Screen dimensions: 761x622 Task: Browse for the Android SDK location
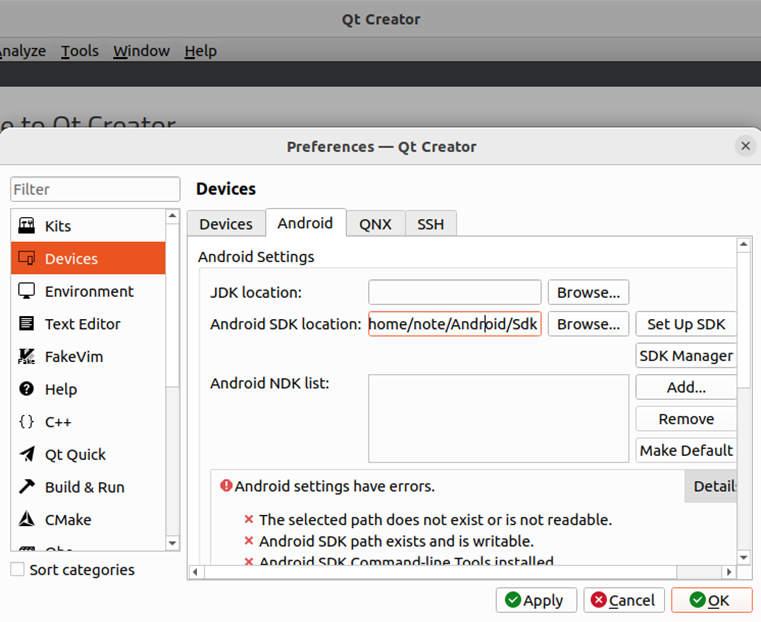(x=588, y=324)
